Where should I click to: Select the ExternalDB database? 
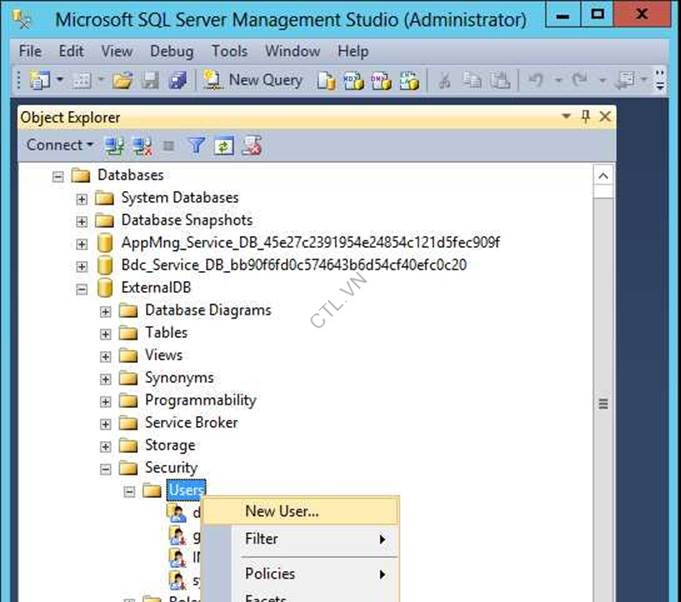[x=155, y=288]
